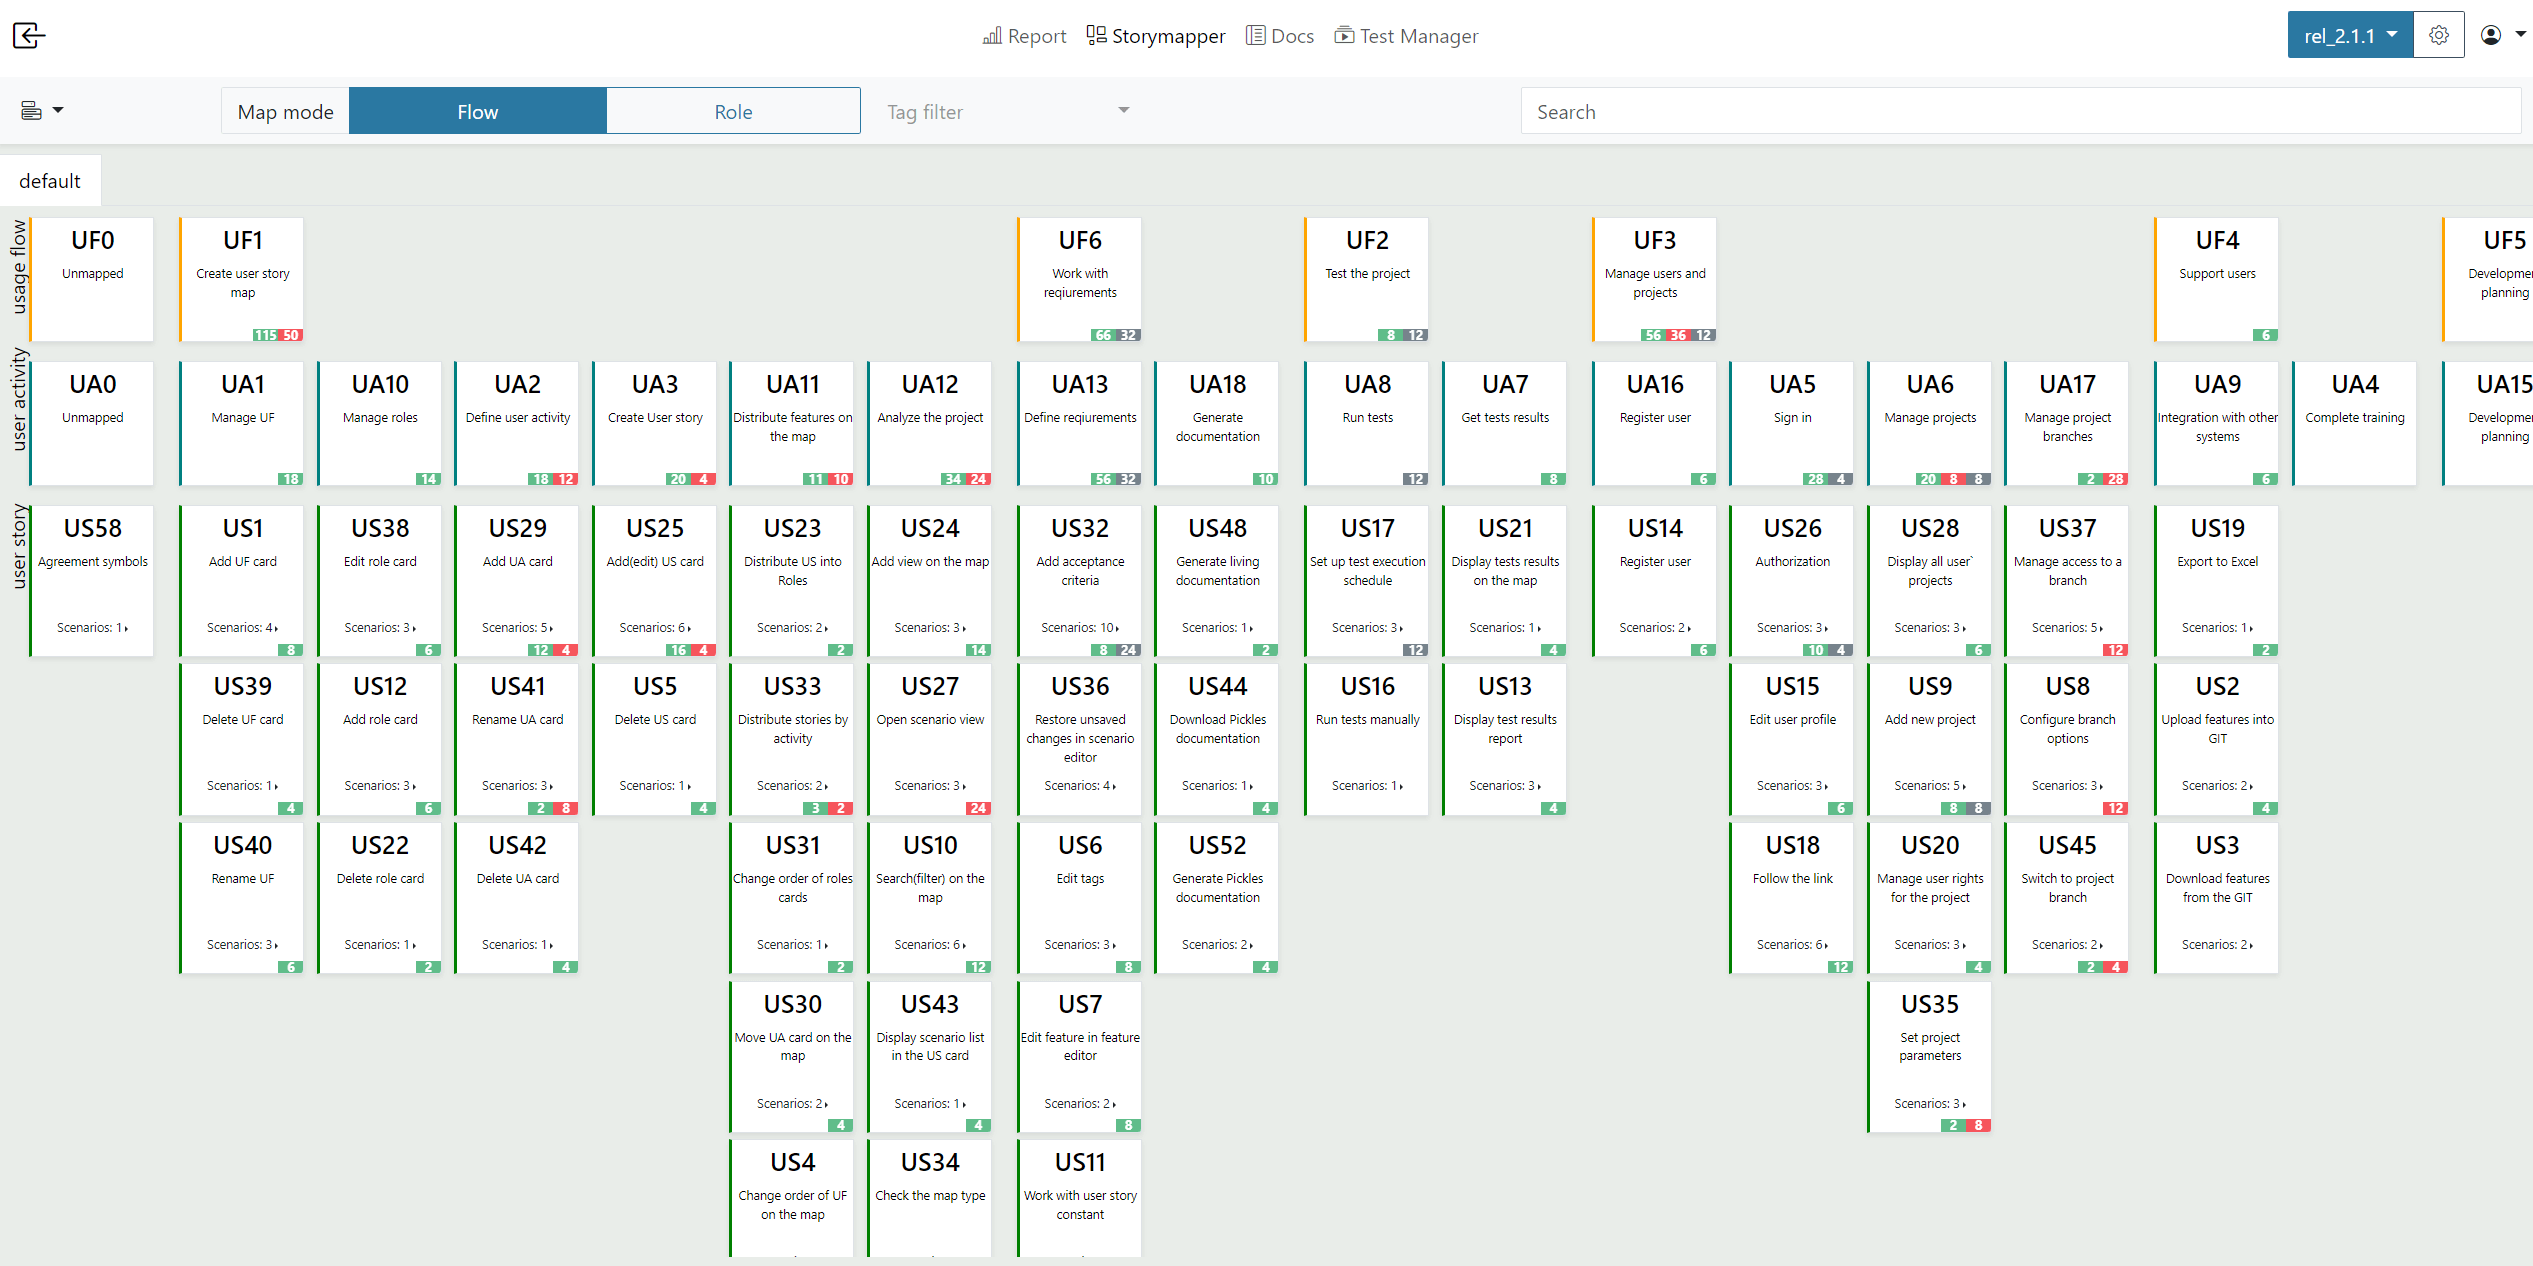Viewport: 2533px width, 1266px height.
Task: Switch map mode to Role
Action: pyautogui.click(x=733, y=111)
